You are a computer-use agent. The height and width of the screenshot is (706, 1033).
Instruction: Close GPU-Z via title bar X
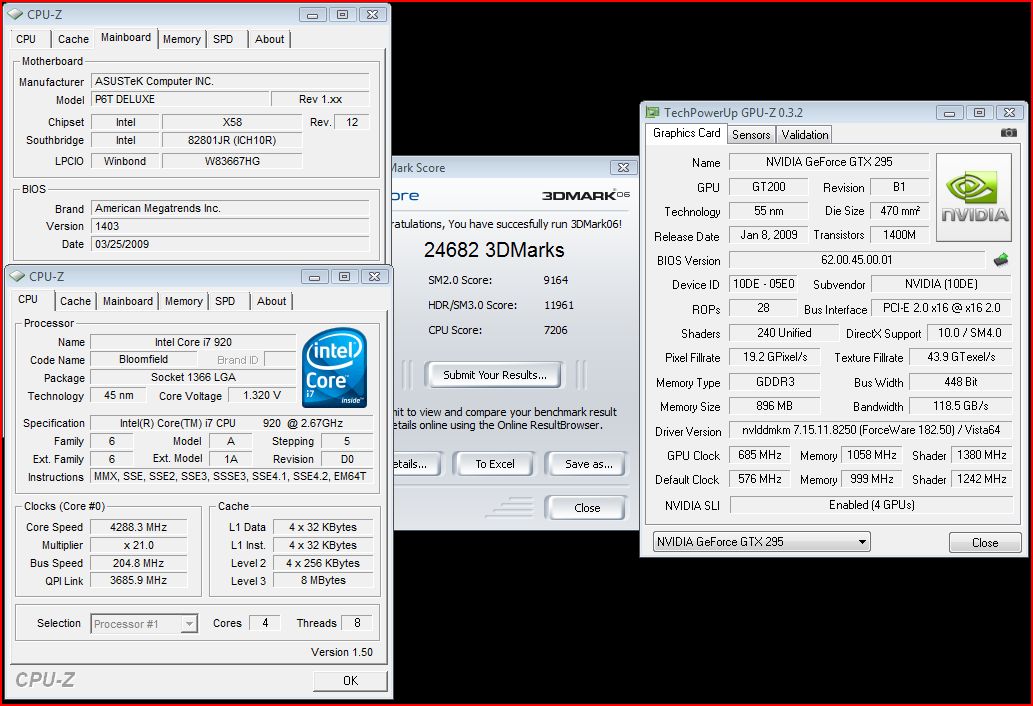1009,113
